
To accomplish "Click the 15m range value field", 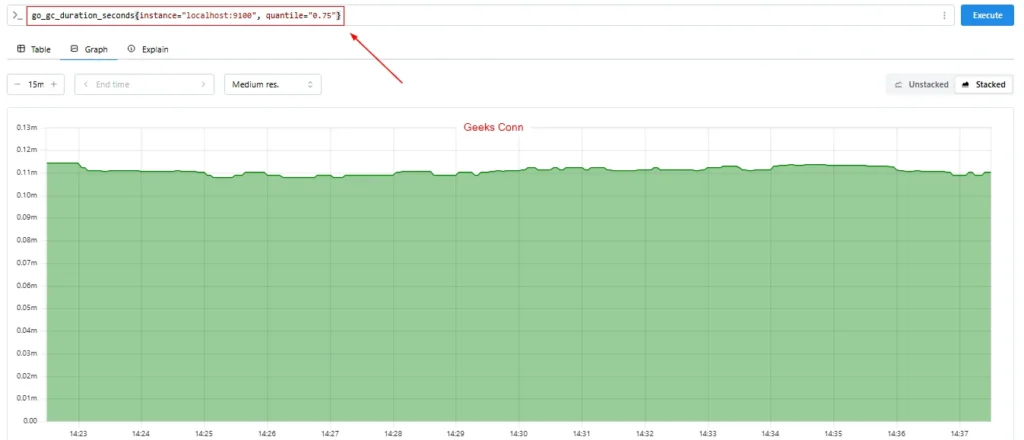I will [x=36, y=85].
